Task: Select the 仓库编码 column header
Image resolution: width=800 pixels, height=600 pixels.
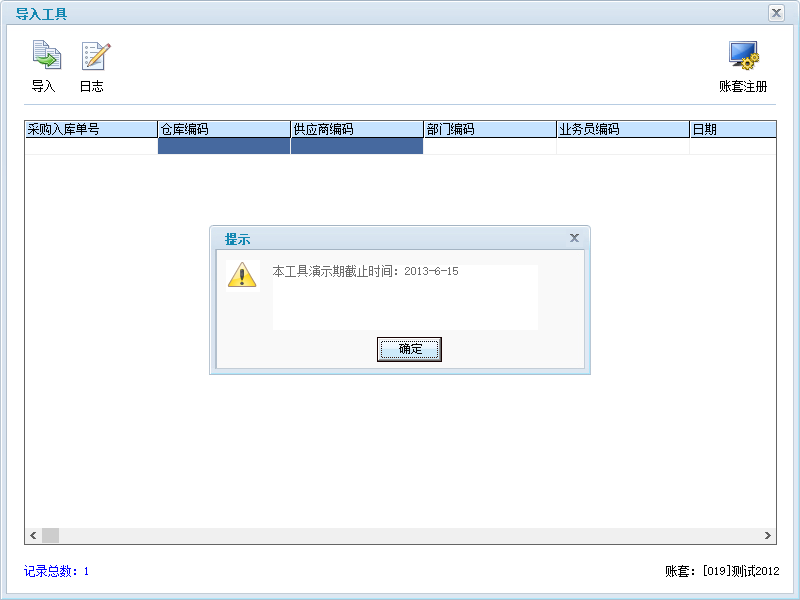Action: [x=224, y=129]
